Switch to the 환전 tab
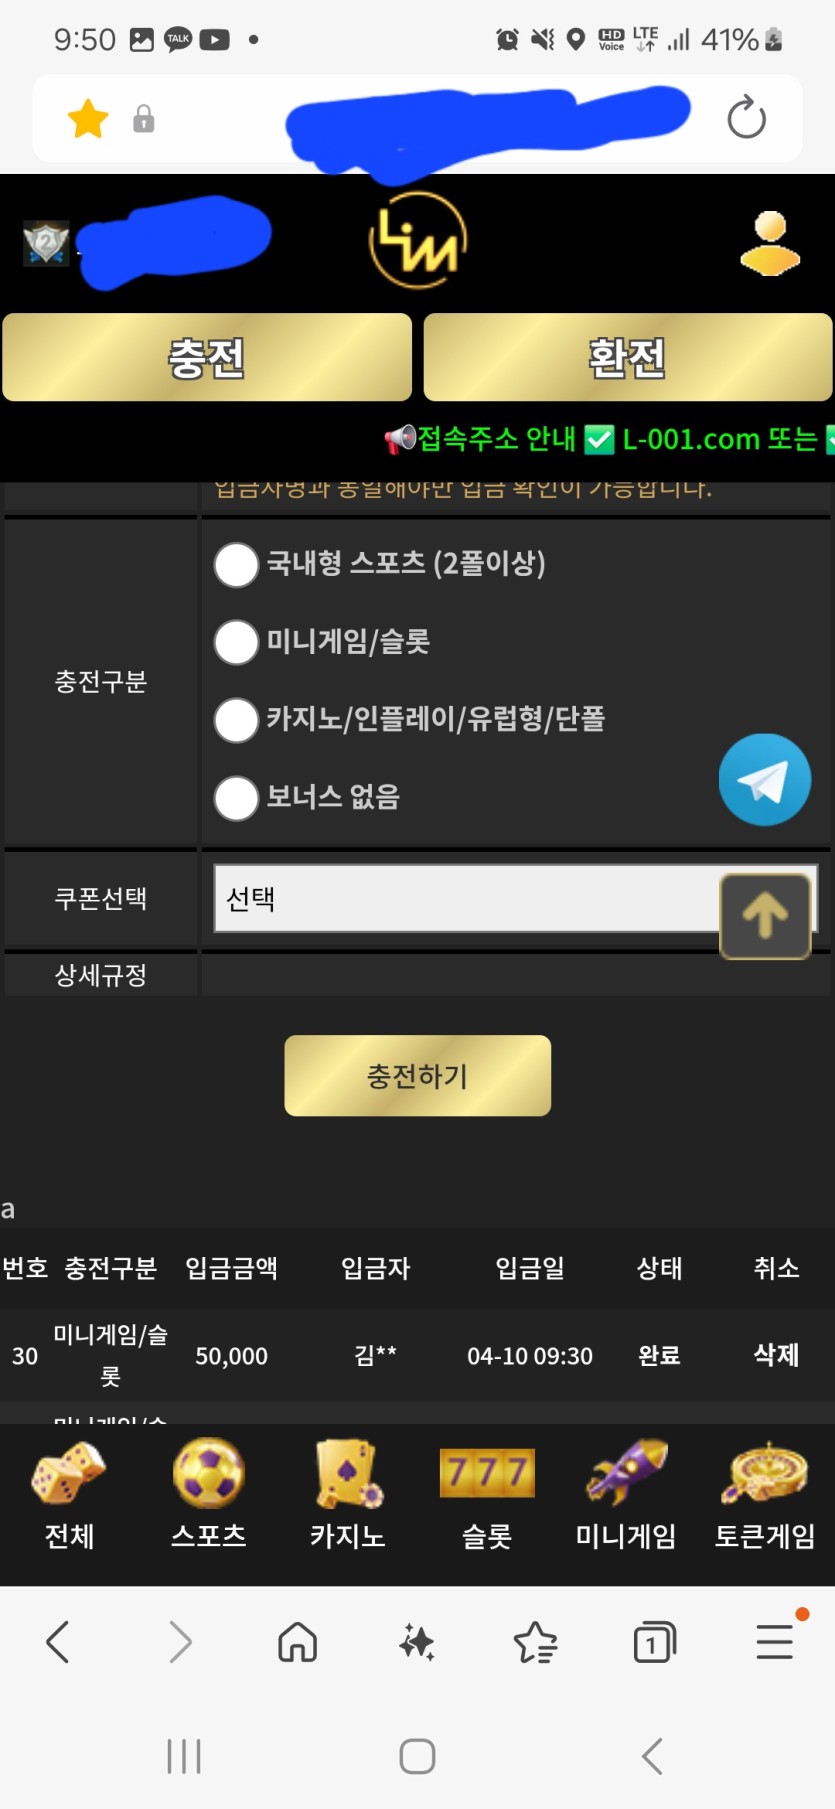This screenshot has width=835, height=1809. tap(627, 358)
